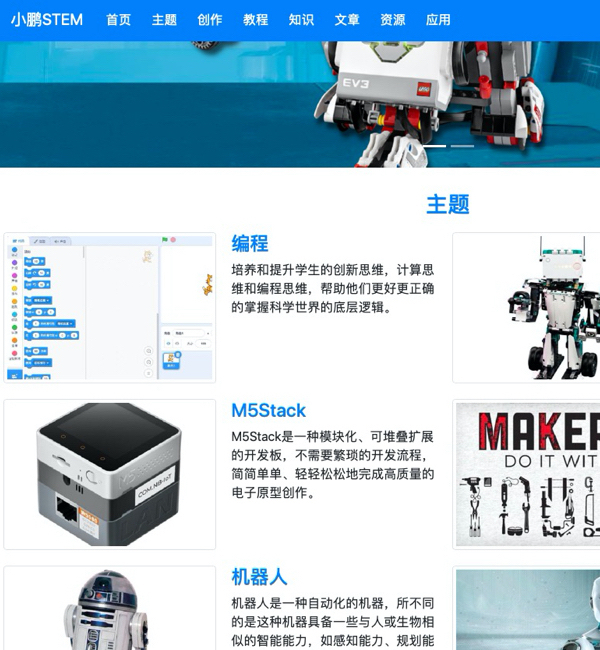Click the 编程 description starting with 培养和提升学生

[333, 289]
